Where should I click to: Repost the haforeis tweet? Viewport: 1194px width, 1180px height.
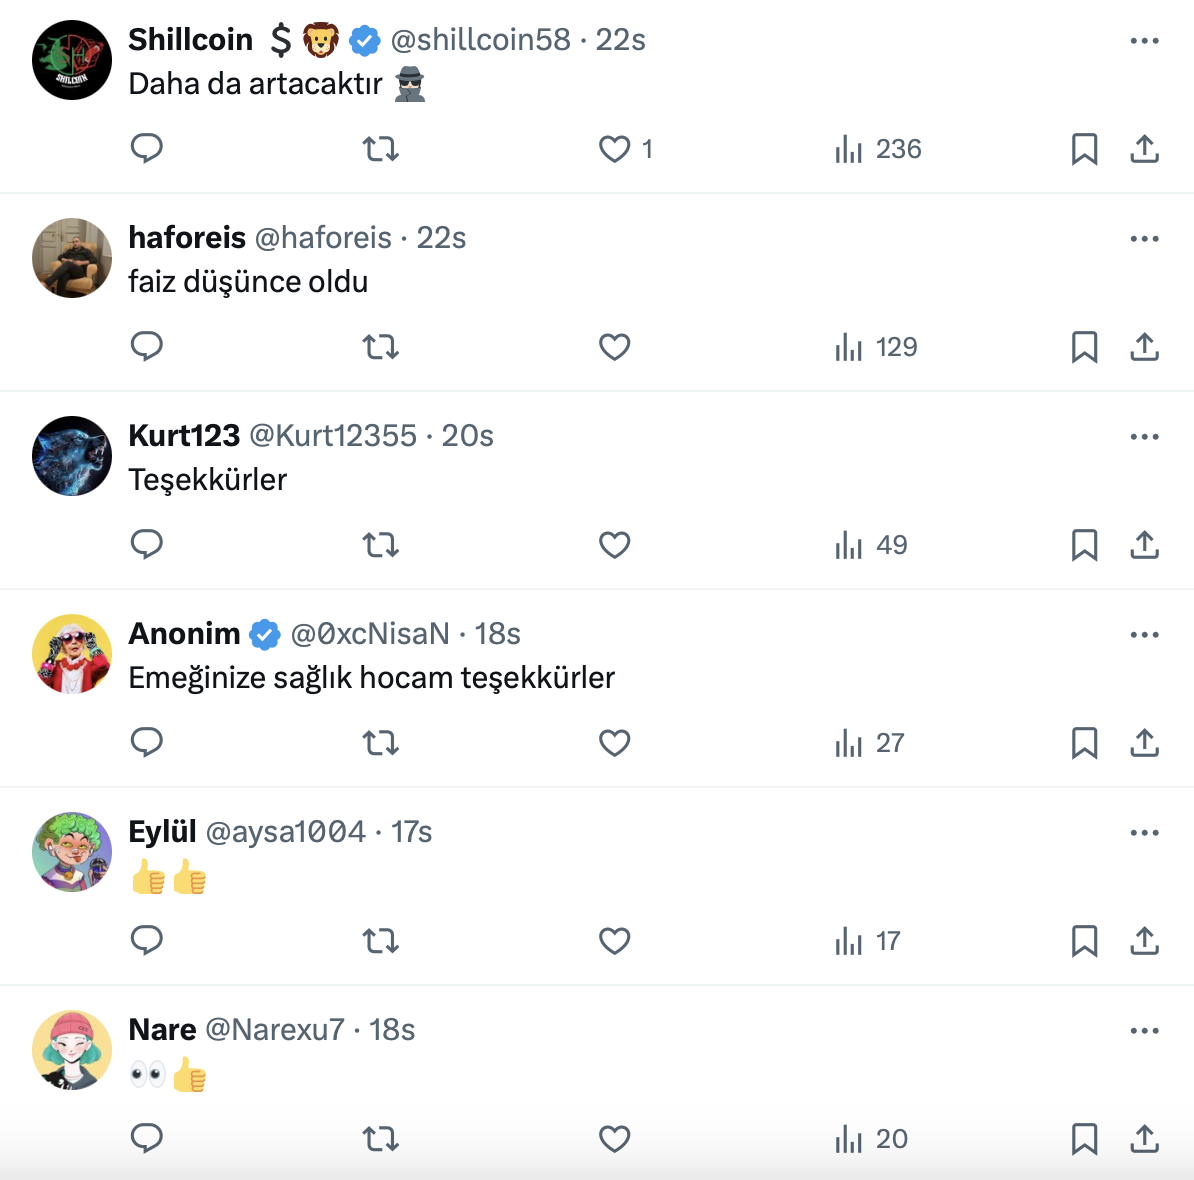tap(380, 347)
